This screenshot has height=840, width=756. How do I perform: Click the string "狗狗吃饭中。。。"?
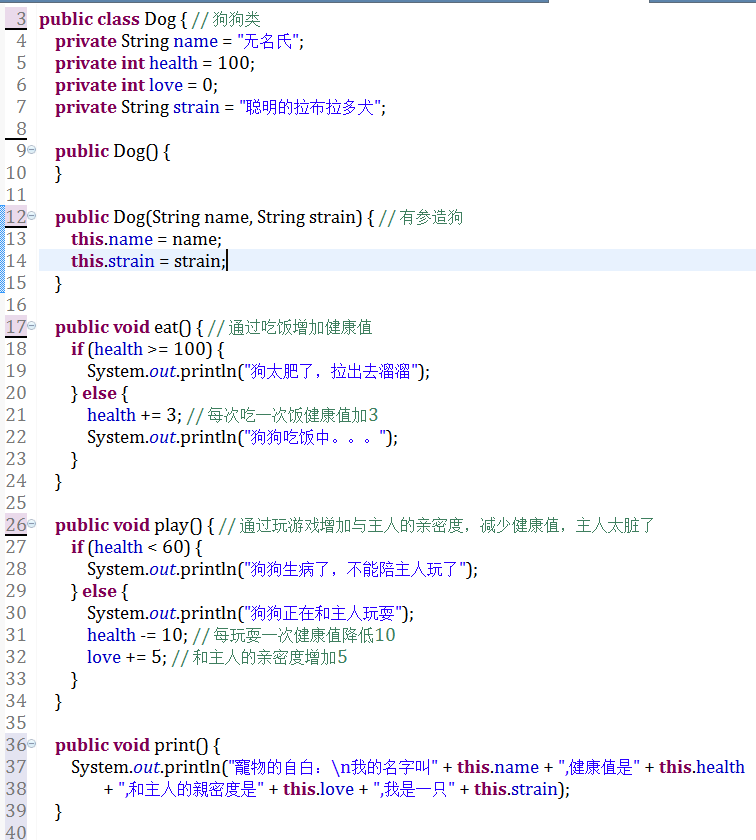[316, 438]
